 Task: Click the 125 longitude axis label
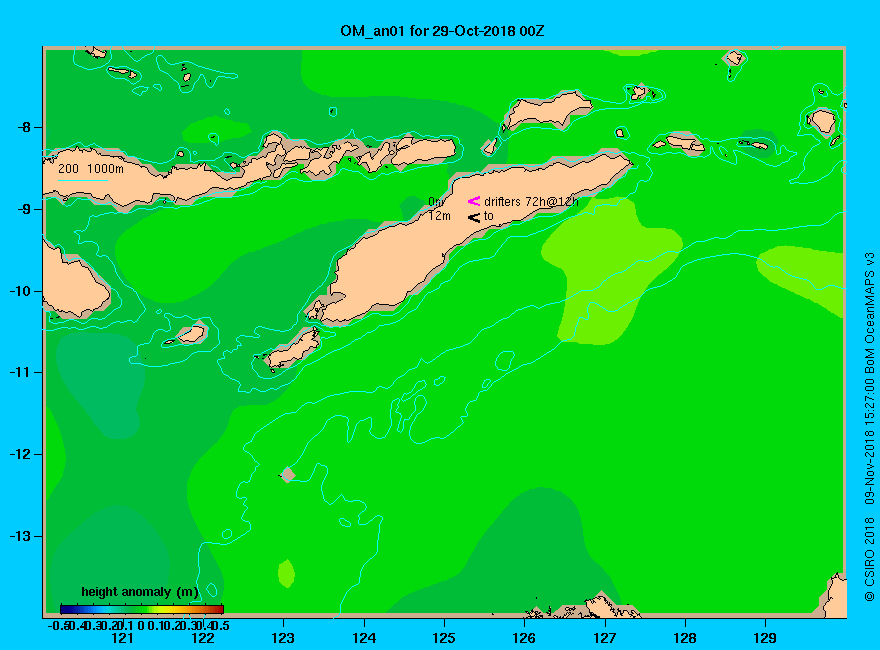[444, 638]
